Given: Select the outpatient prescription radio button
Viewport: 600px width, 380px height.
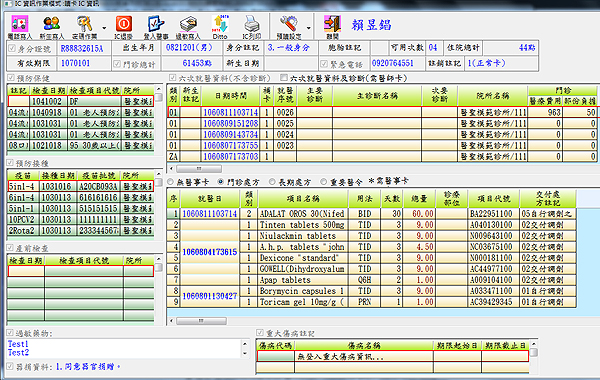Looking at the screenshot, I should tap(220, 181).
